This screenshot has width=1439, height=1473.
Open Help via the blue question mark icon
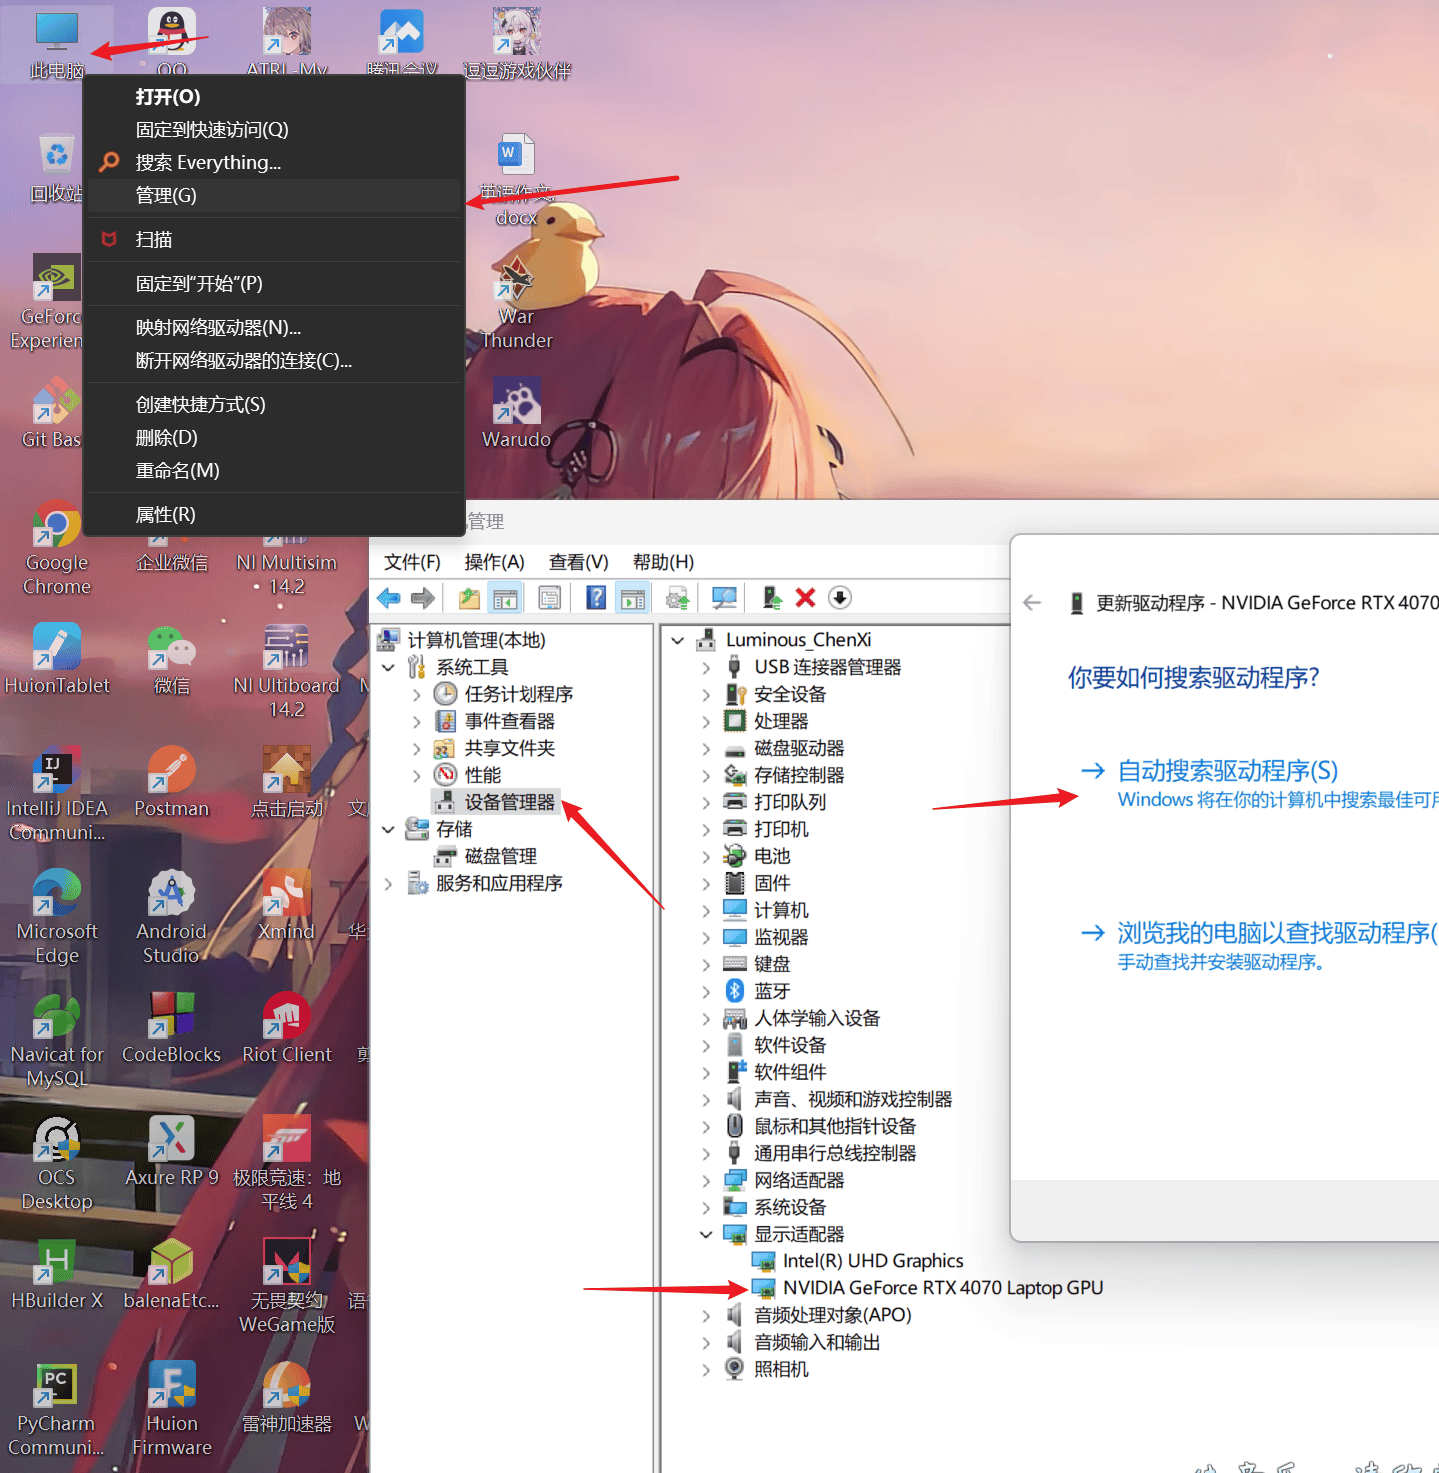coord(596,598)
